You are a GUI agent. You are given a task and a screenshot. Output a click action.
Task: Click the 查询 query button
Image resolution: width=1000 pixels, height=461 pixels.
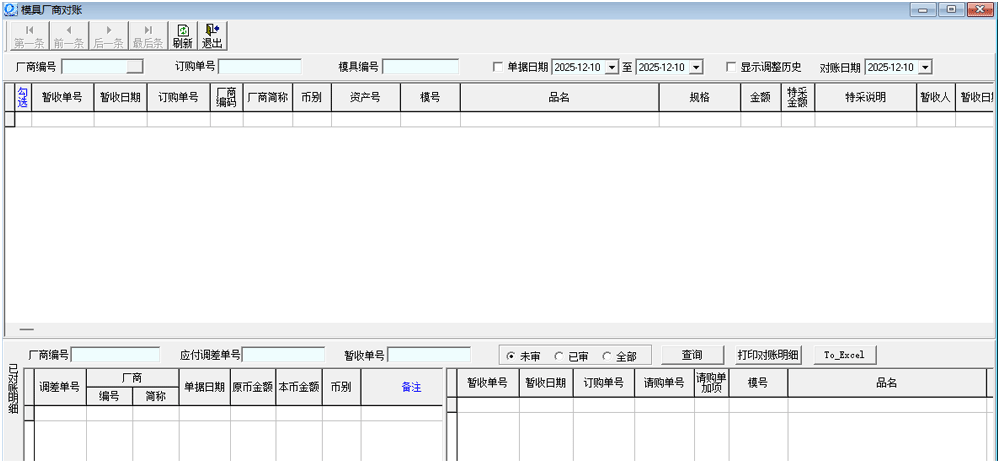pyautogui.click(x=692, y=355)
